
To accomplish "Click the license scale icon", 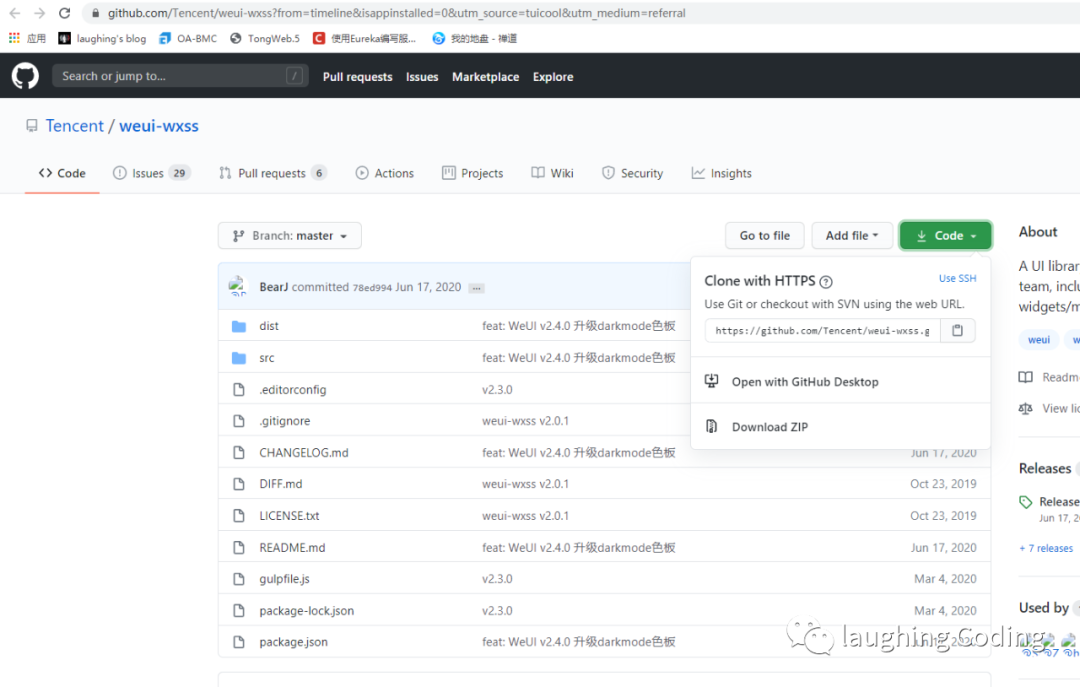I will point(1026,409).
